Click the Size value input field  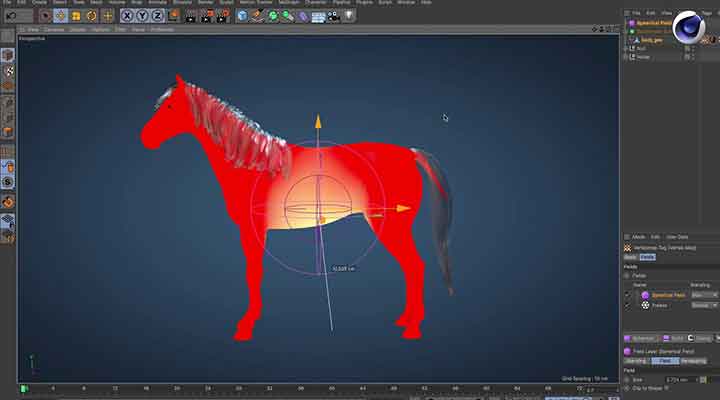(675, 378)
